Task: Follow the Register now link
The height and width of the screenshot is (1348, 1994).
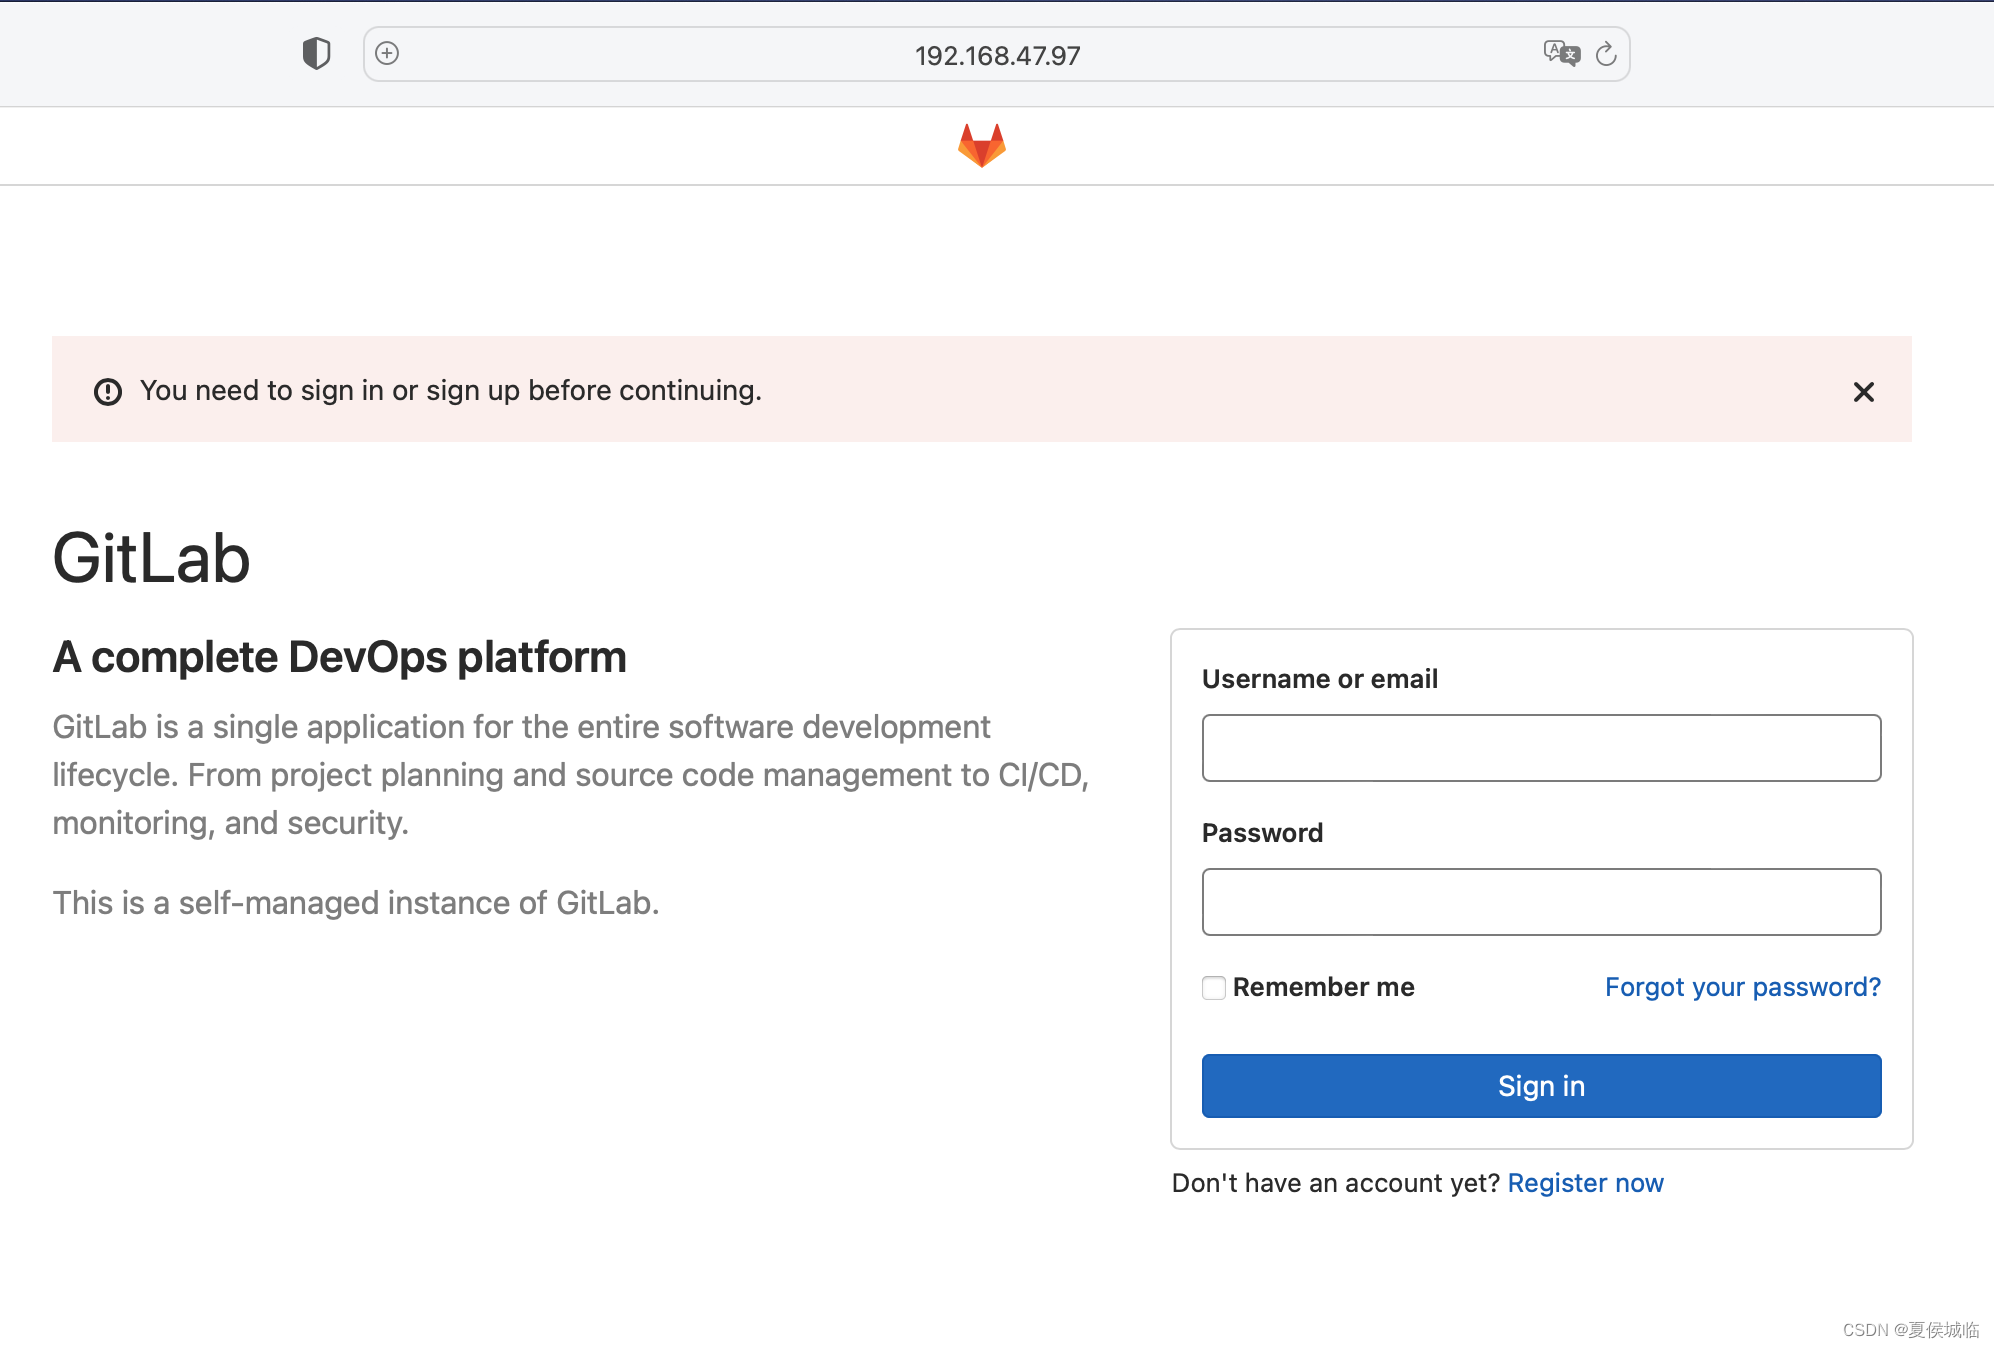Action: (x=1585, y=1183)
